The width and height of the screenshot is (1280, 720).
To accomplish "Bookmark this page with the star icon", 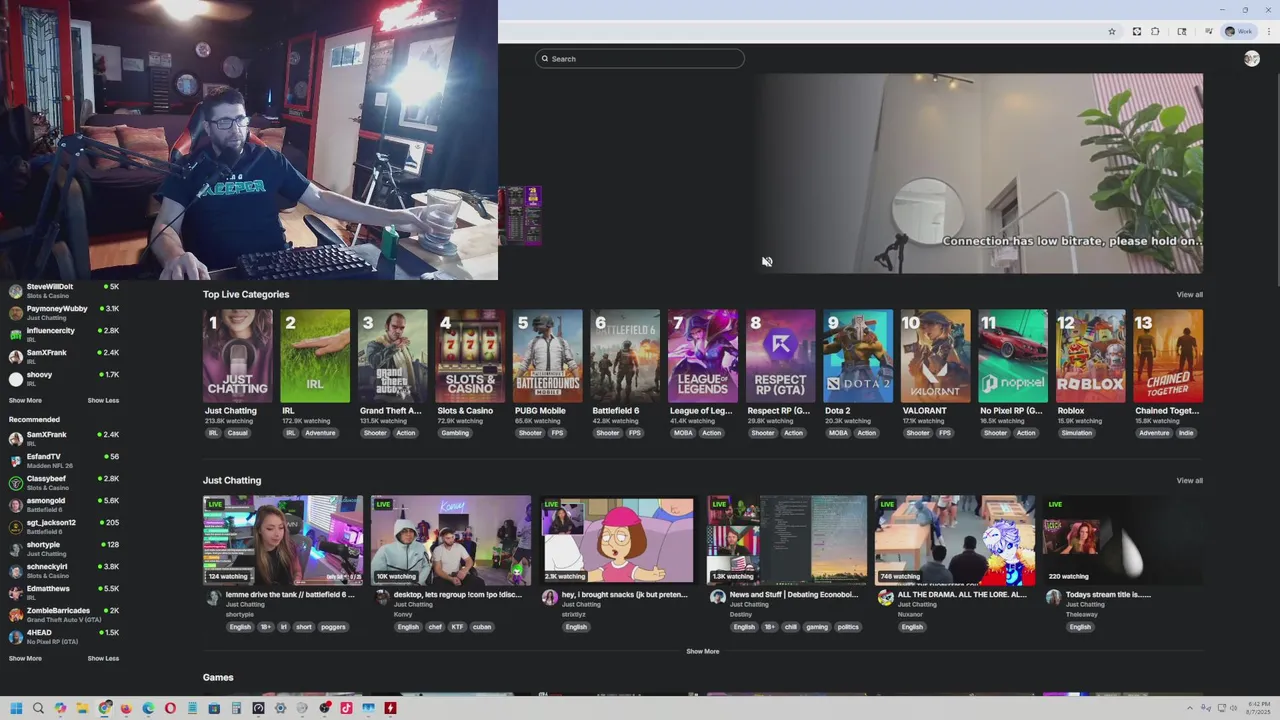I will tap(1111, 32).
